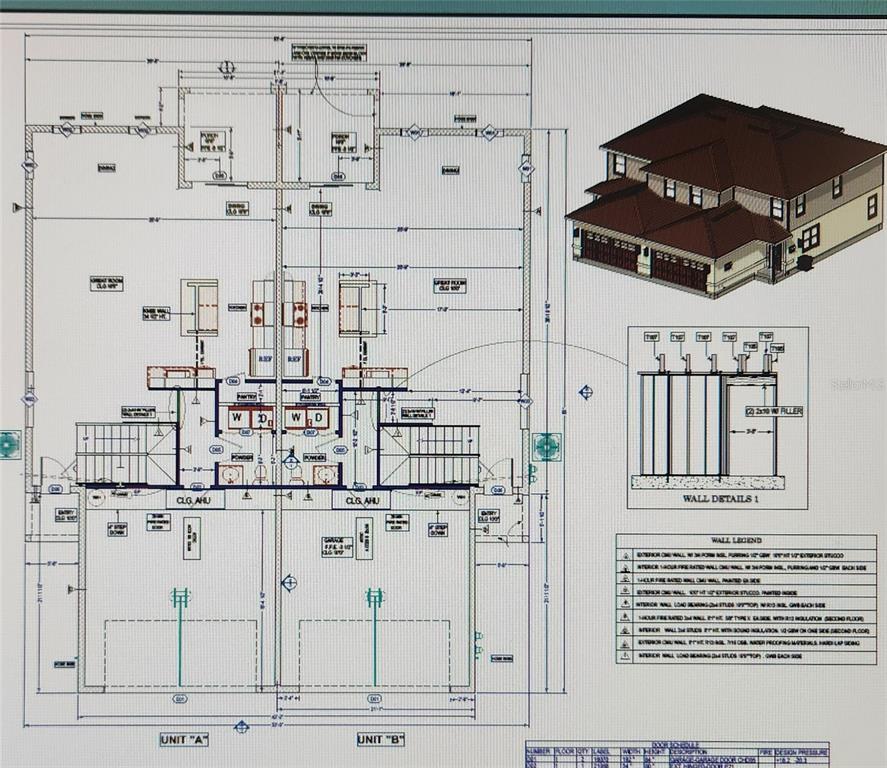This screenshot has height=768, width=887.
Task: Click the green section marker at left edge
Action: pyautogui.click(x=9, y=443)
